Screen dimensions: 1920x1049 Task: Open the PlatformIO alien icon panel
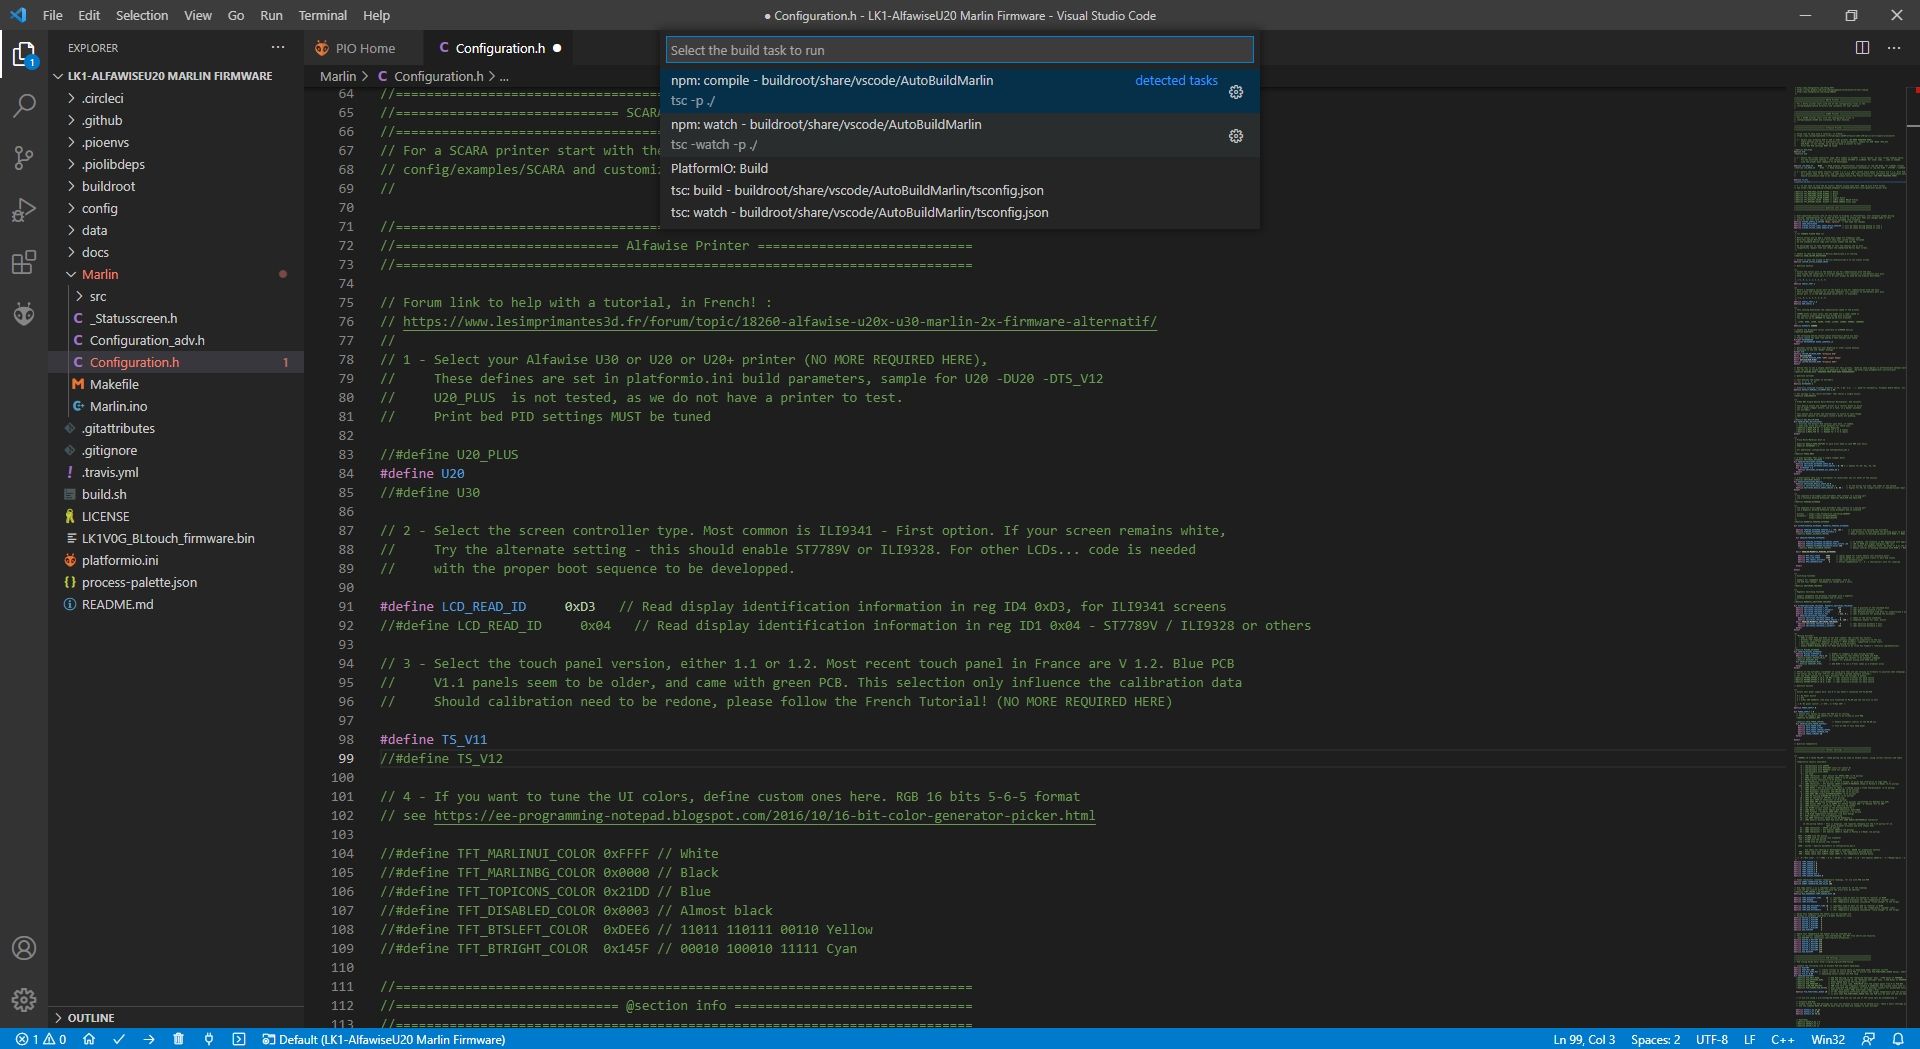(x=24, y=314)
